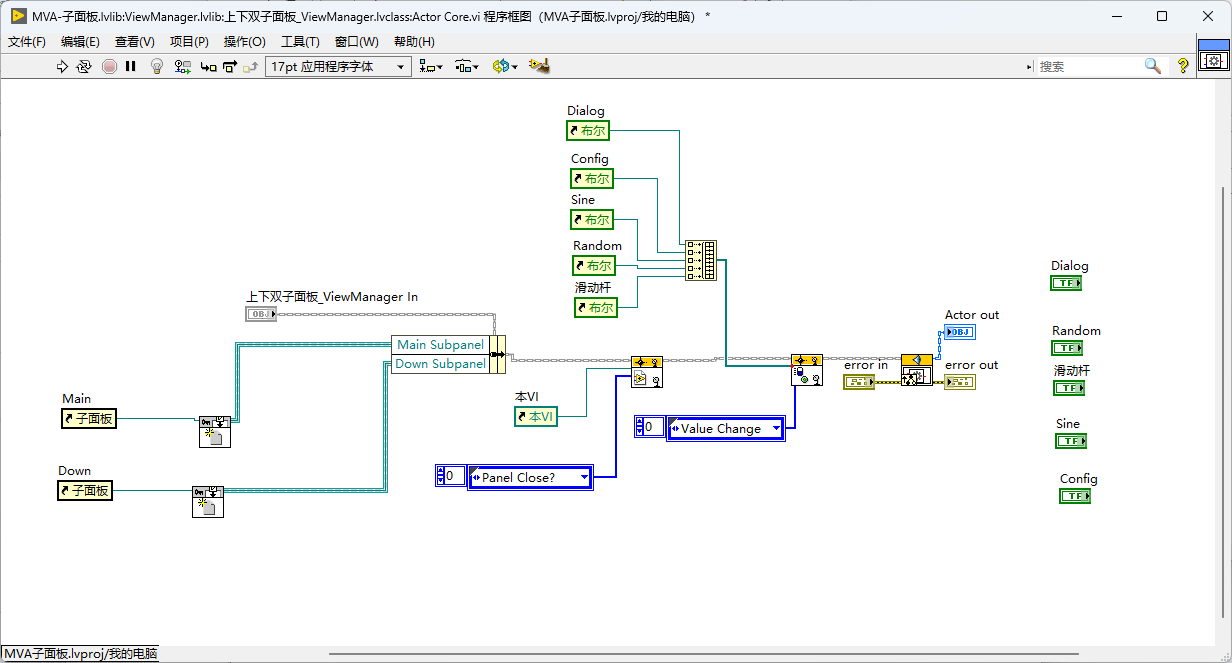
Task: Select the Call Parent Actor Core node
Action: 917,370
